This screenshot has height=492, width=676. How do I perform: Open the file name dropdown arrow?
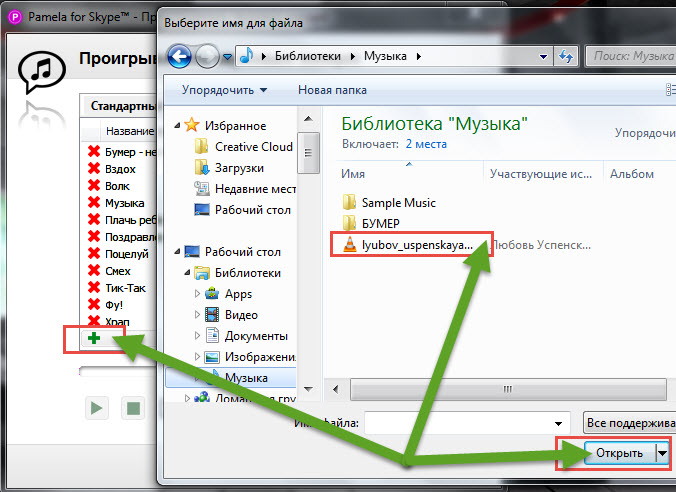coord(558,423)
